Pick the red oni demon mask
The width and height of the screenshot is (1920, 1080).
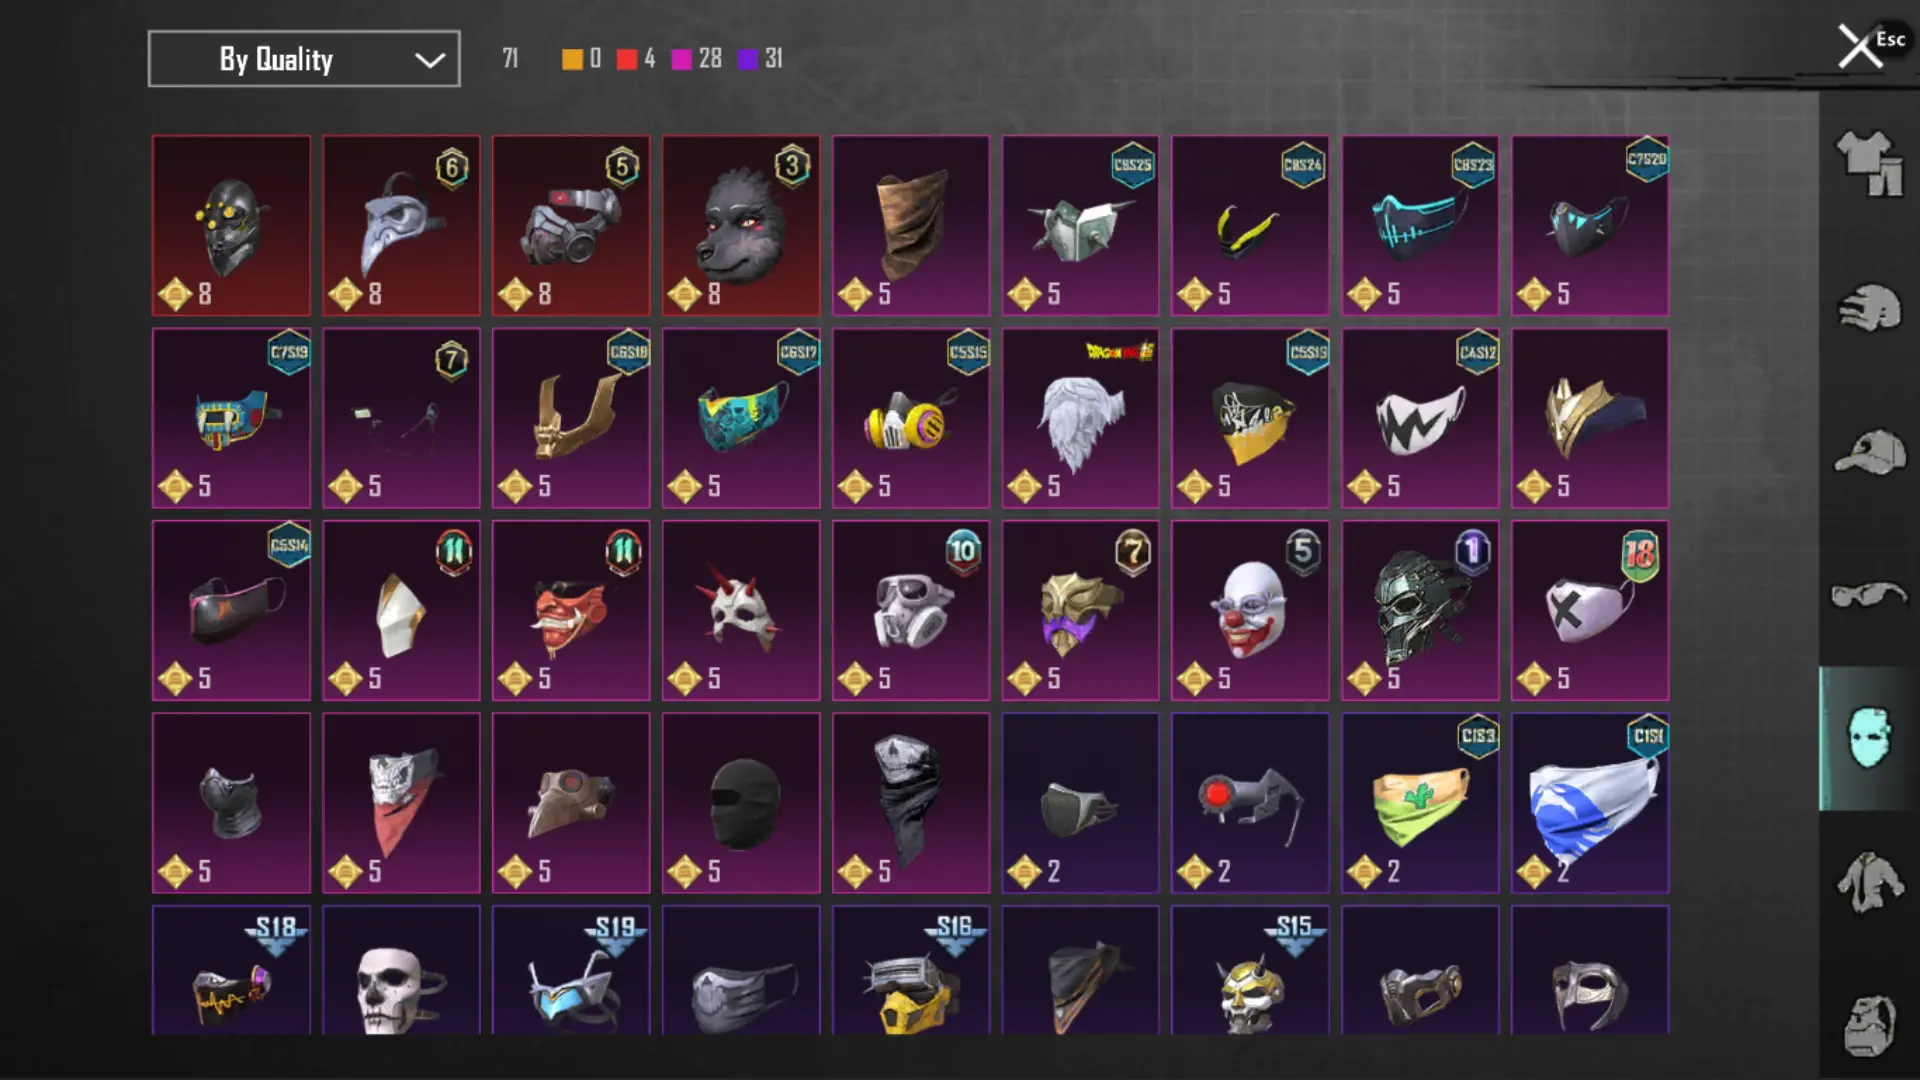point(571,611)
